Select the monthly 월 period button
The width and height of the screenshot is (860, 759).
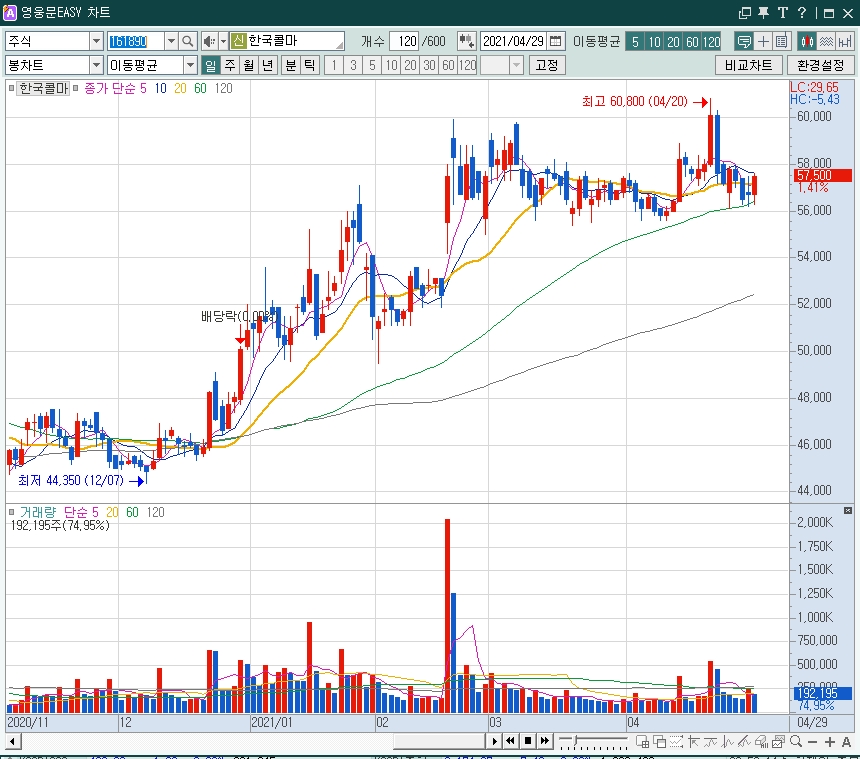tap(249, 65)
